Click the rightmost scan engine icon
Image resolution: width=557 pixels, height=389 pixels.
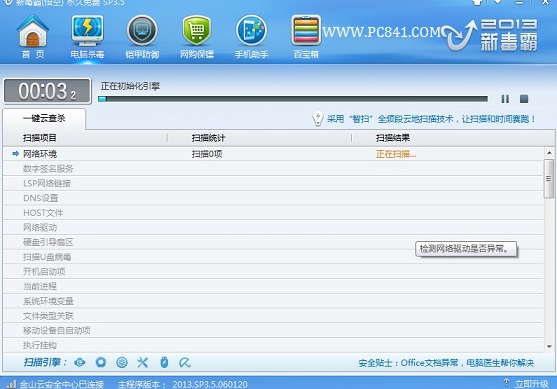tap(185, 362)
